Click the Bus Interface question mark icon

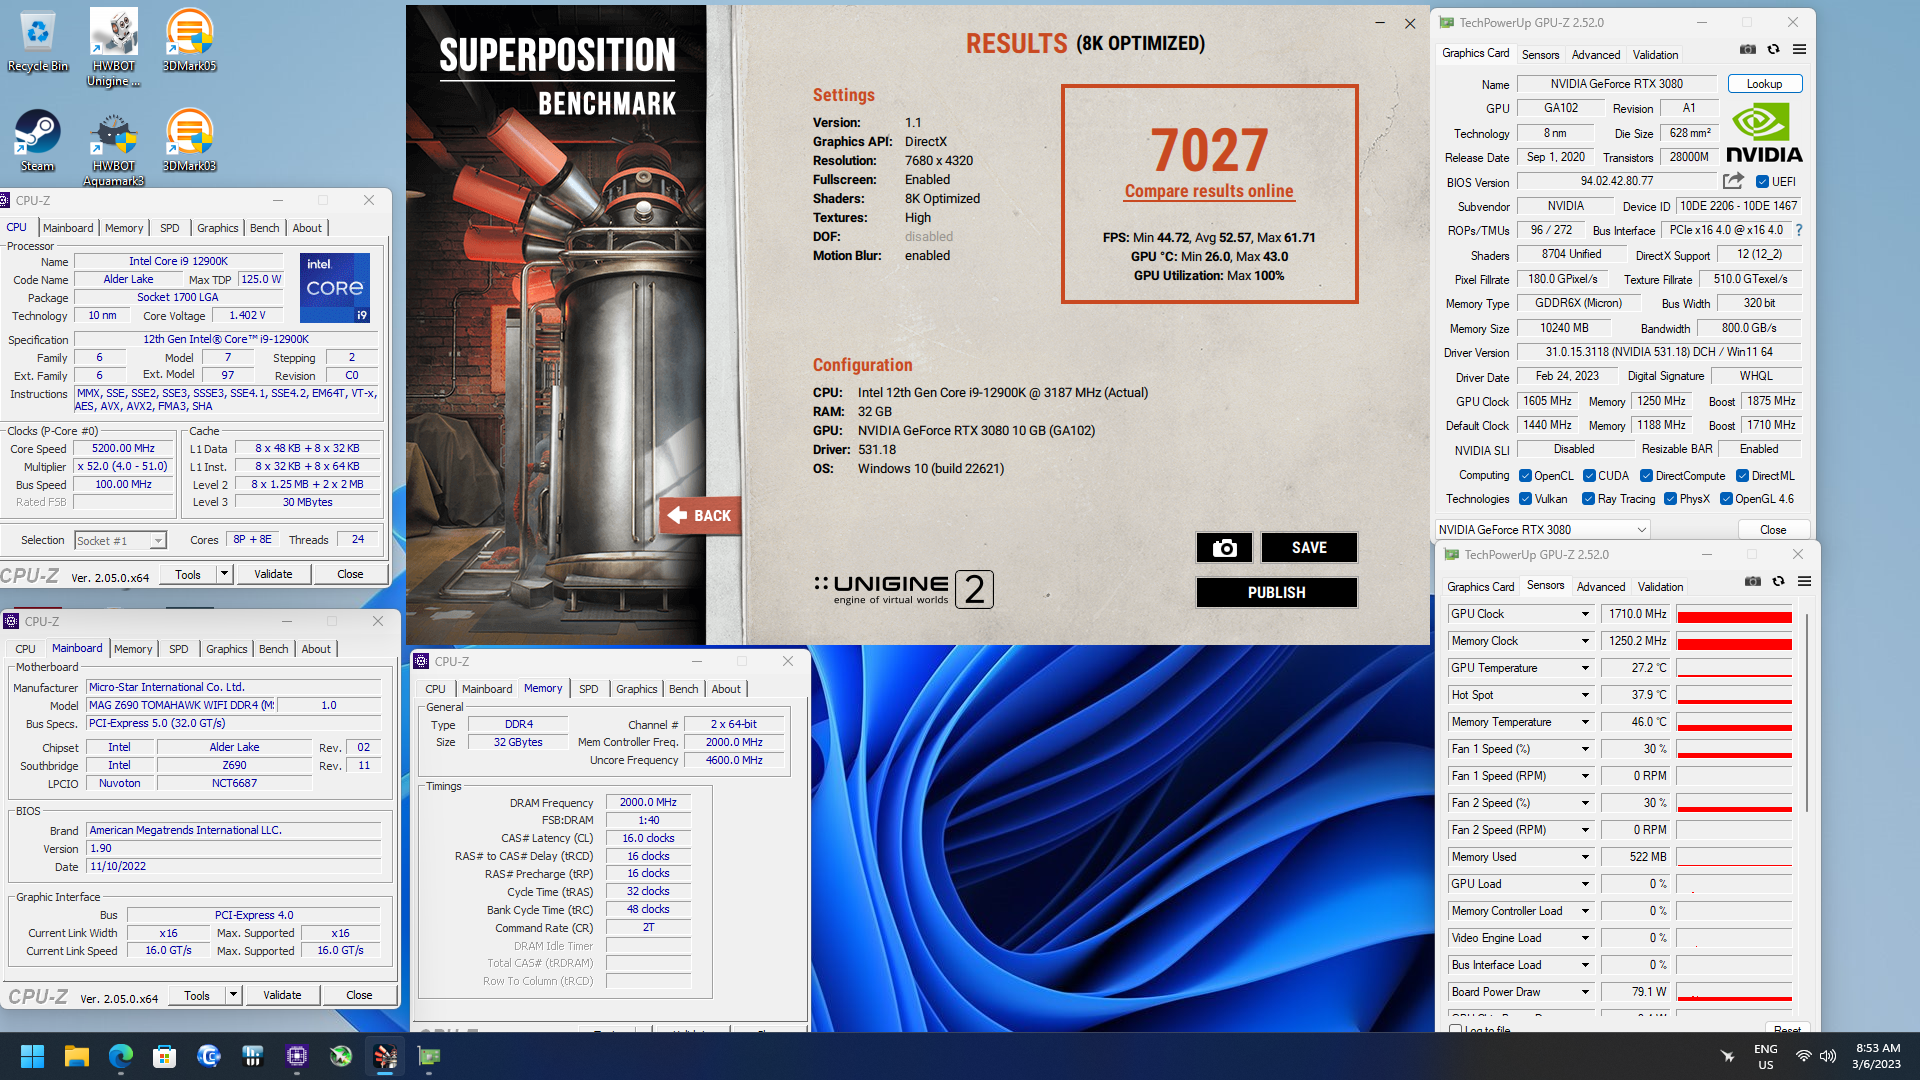click(1798, 230)
